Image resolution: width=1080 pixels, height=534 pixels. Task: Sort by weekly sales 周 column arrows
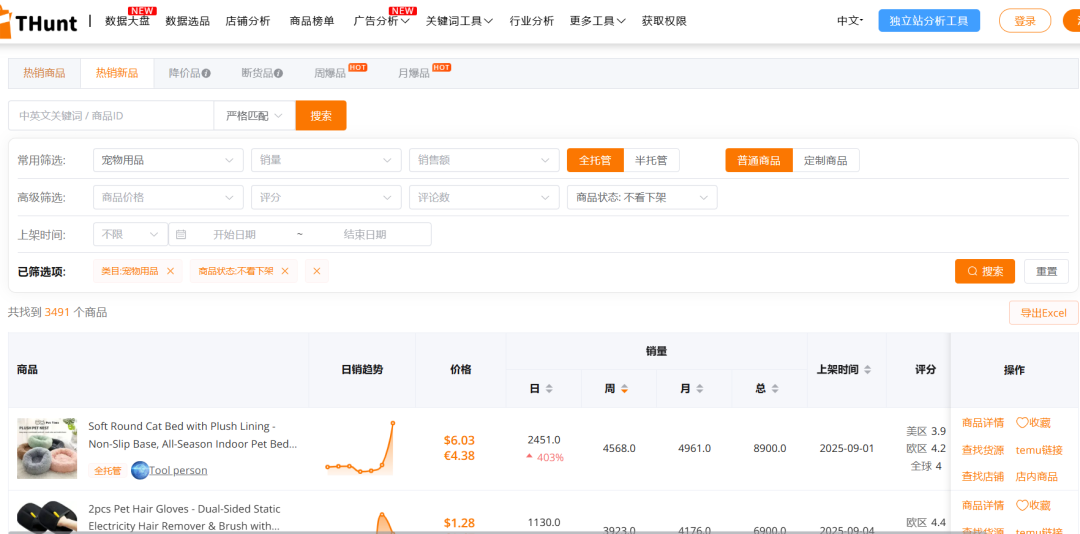(x=625, y=389)
